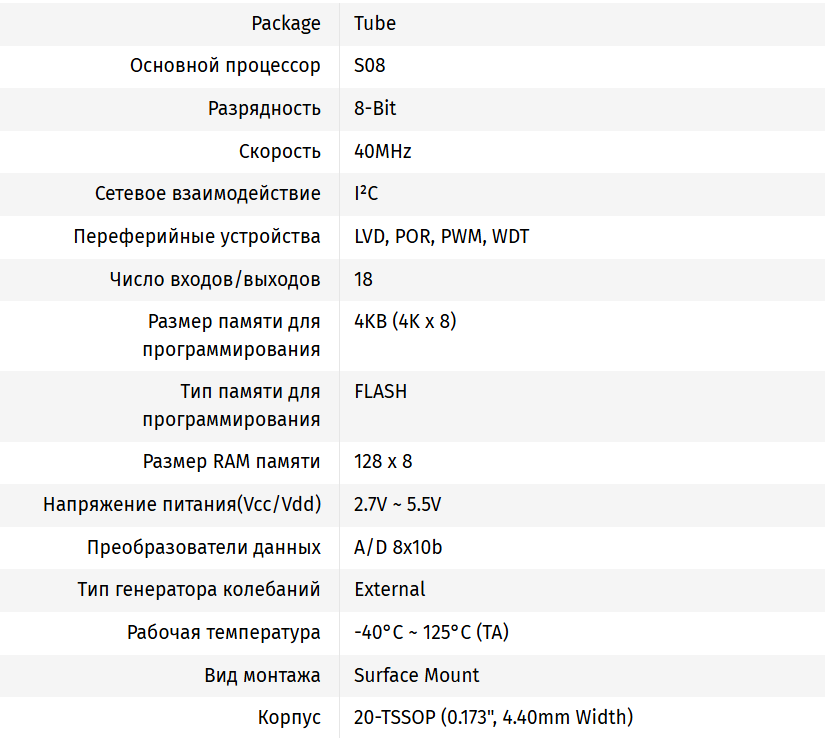Viewport: 825px width, 738px height.
Task: Click the '2.7V ~ 5.5V' voltage value
Action: click(x=397, y=505)
